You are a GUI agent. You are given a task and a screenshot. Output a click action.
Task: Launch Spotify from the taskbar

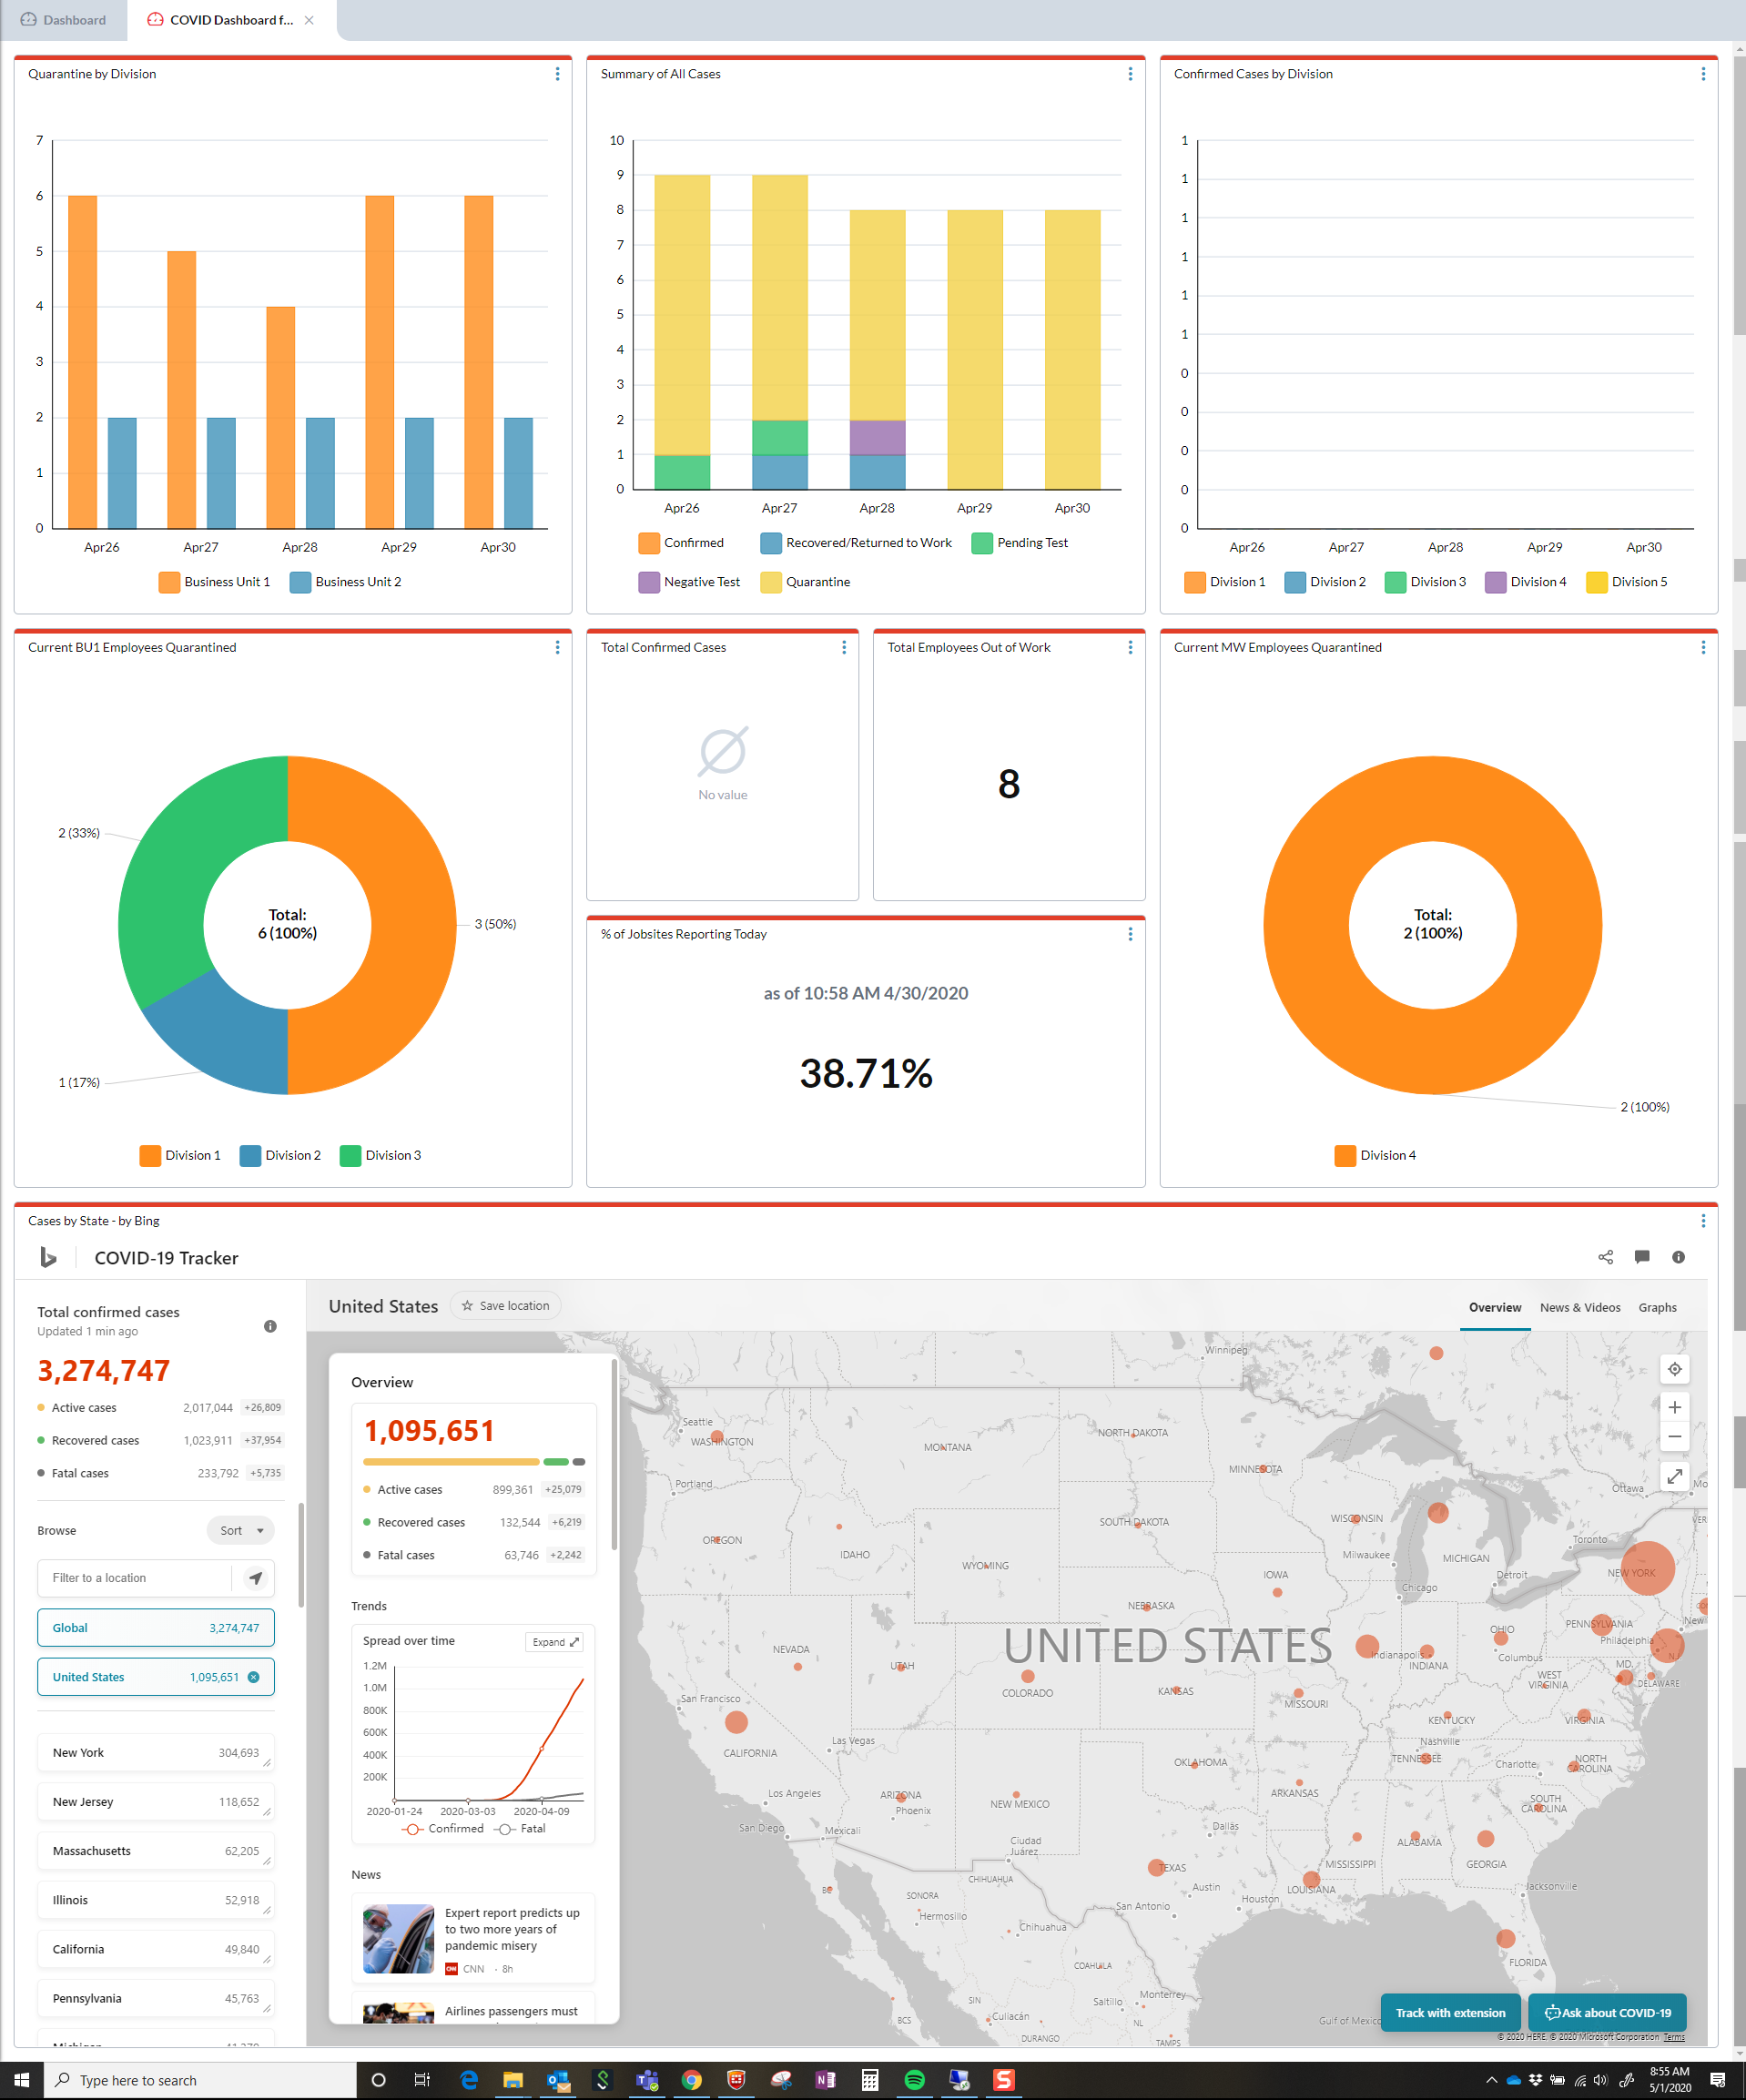point(915,2079)
